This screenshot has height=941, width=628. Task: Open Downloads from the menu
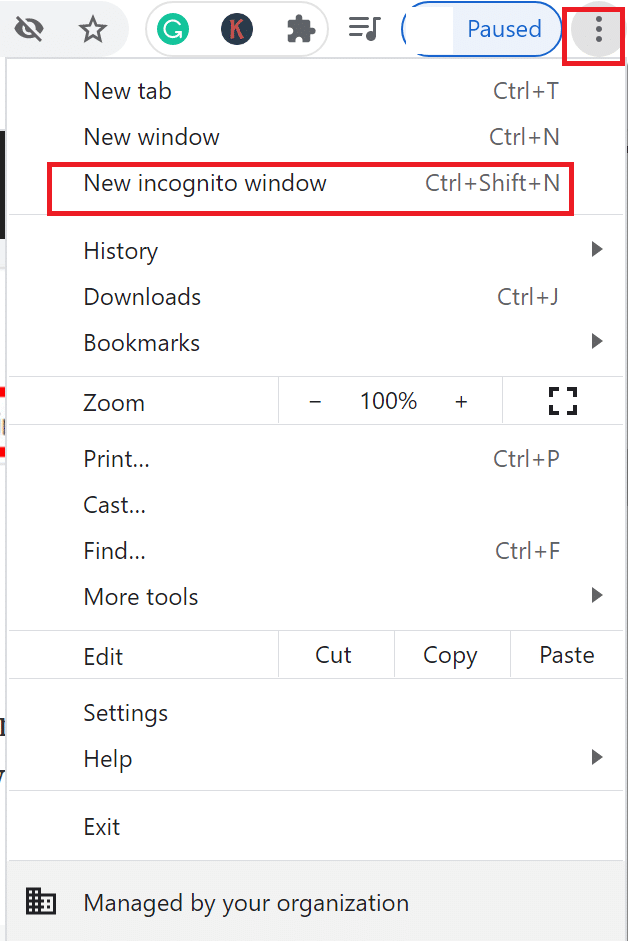142,297
